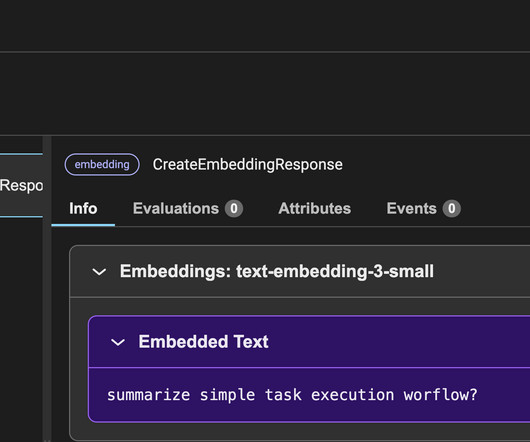Click the word worflow? in embedded text
The image size is (530, 442).
[440, 395]
